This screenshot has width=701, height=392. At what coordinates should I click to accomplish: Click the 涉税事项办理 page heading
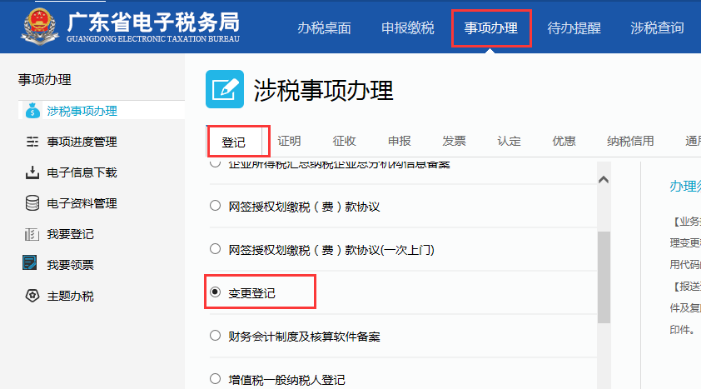tap(323, 90)
